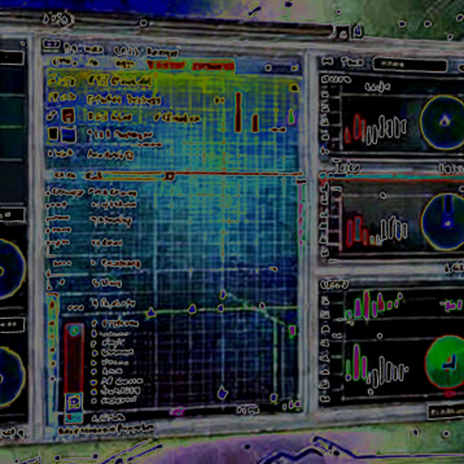Click the blue square swatch in the fourth row
The height and width of the screenshot is (464, 464).
69,135
